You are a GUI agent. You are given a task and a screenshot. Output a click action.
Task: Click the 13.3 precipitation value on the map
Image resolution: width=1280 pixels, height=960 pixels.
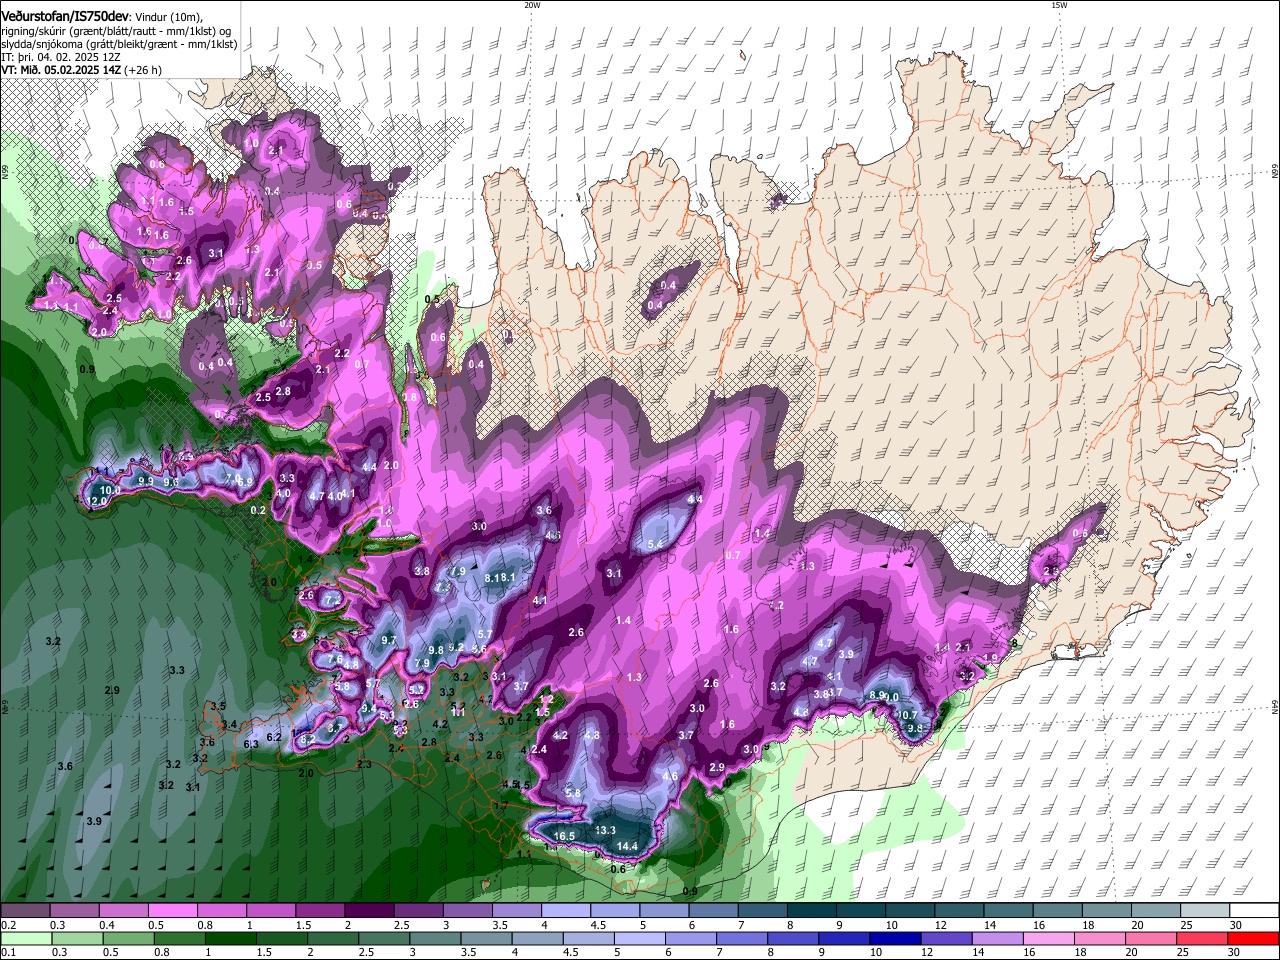(x=605, y=830)
